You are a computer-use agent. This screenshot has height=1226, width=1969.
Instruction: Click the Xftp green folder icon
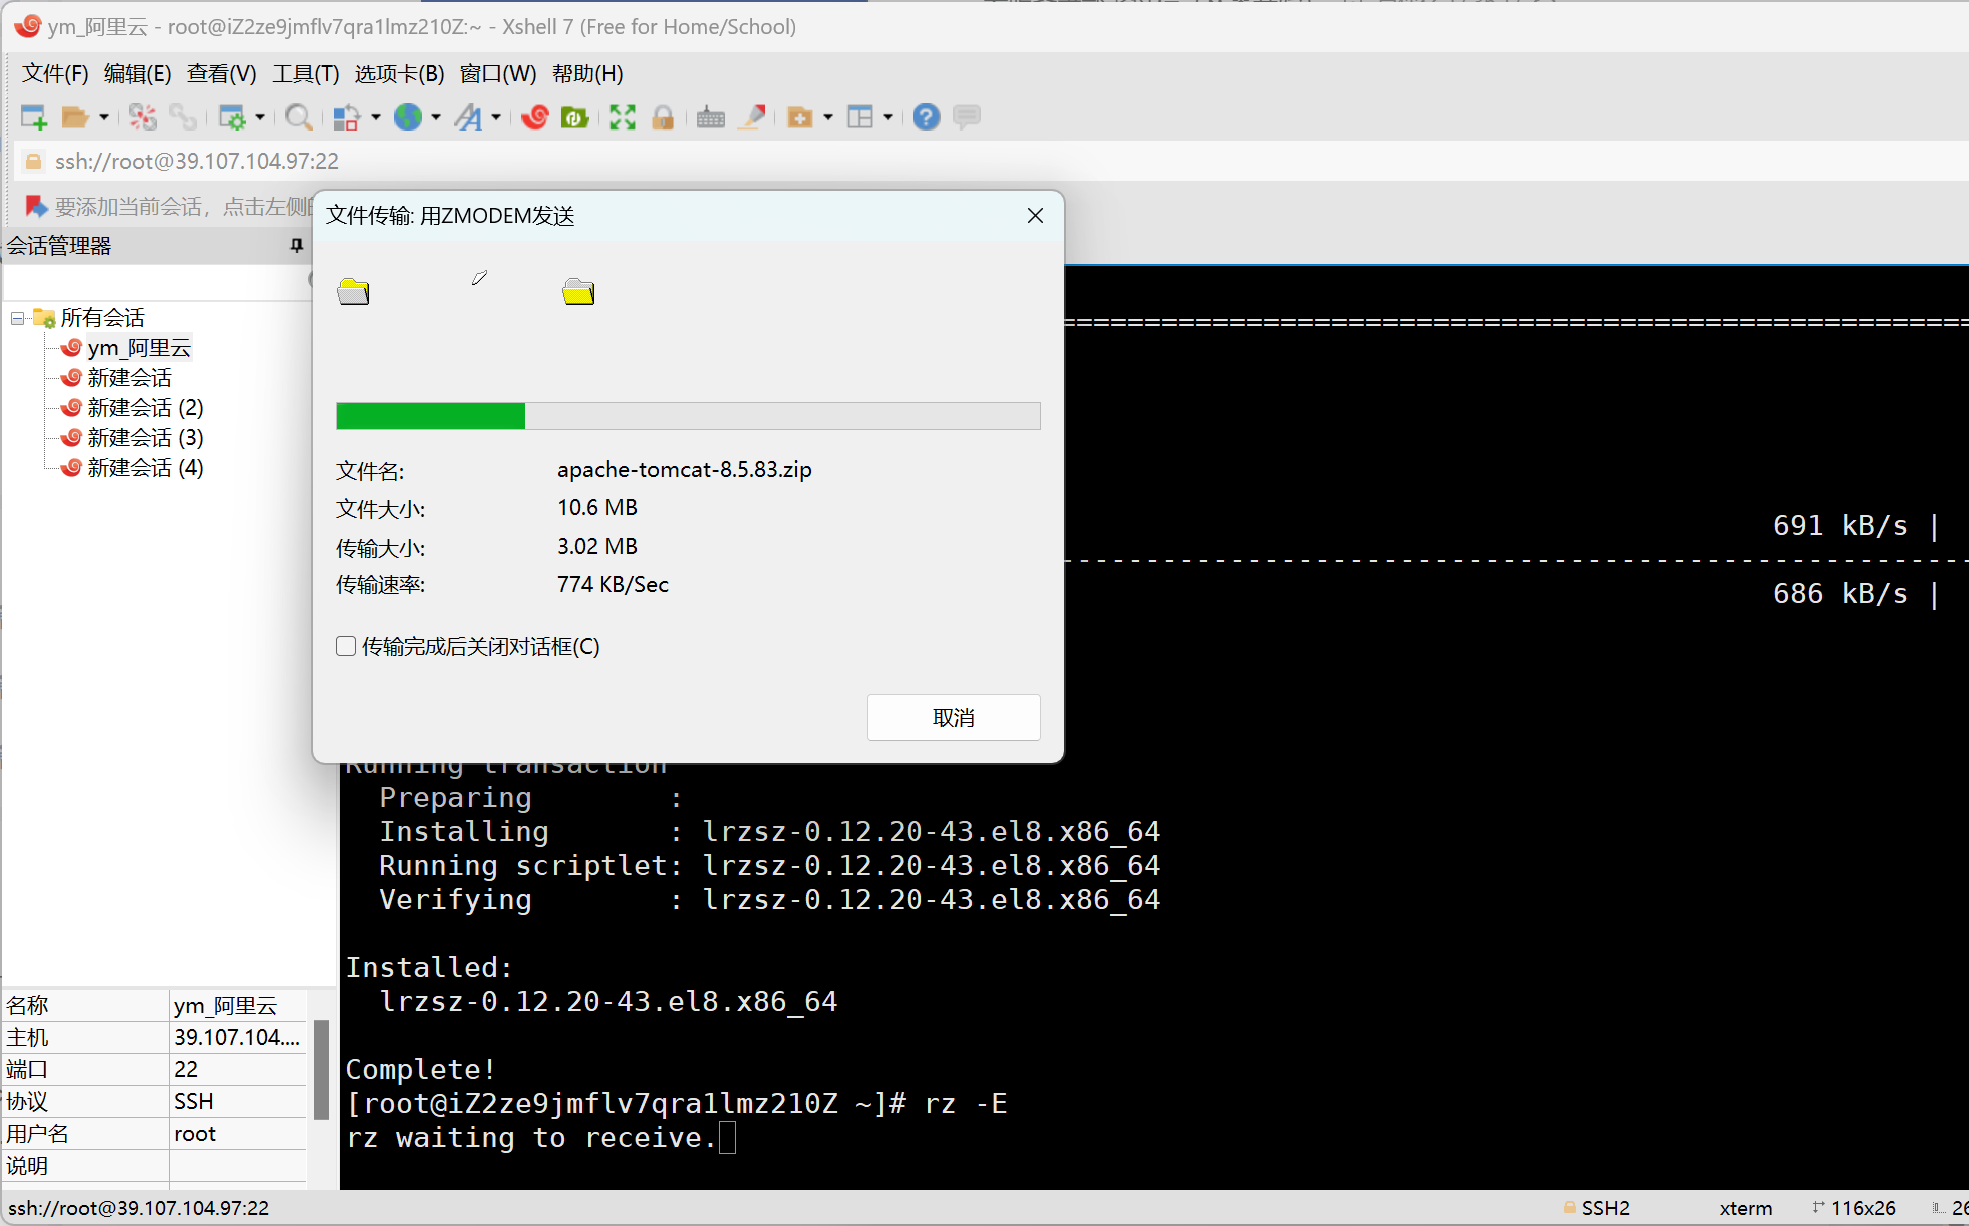574,117
